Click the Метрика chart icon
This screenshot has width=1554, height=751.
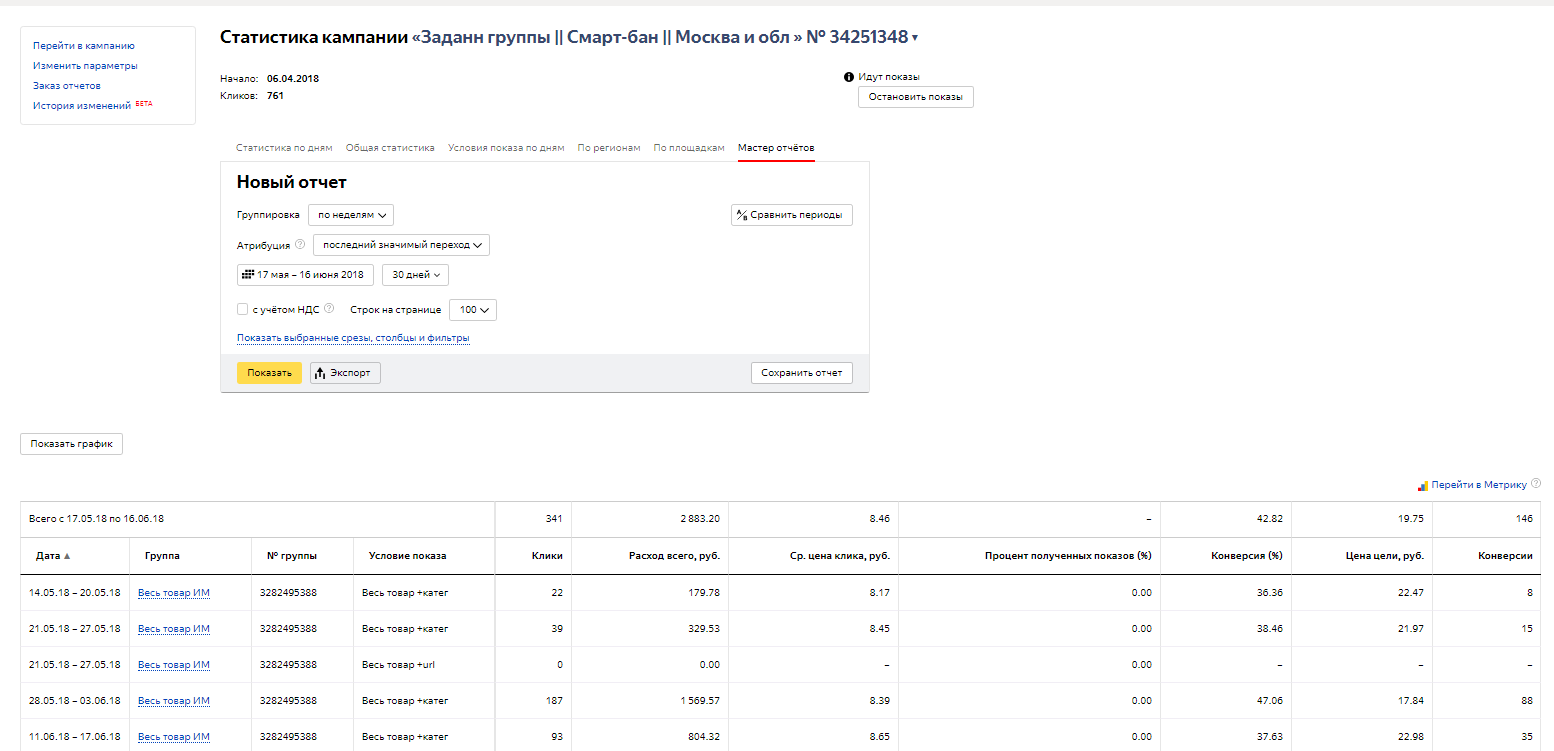1422,486
